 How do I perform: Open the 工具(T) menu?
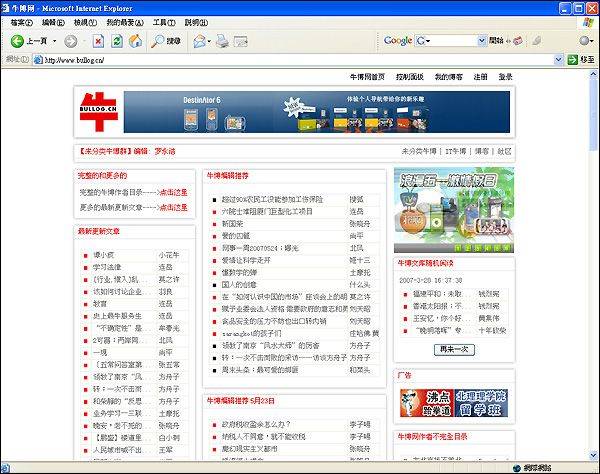coord(164,23)
